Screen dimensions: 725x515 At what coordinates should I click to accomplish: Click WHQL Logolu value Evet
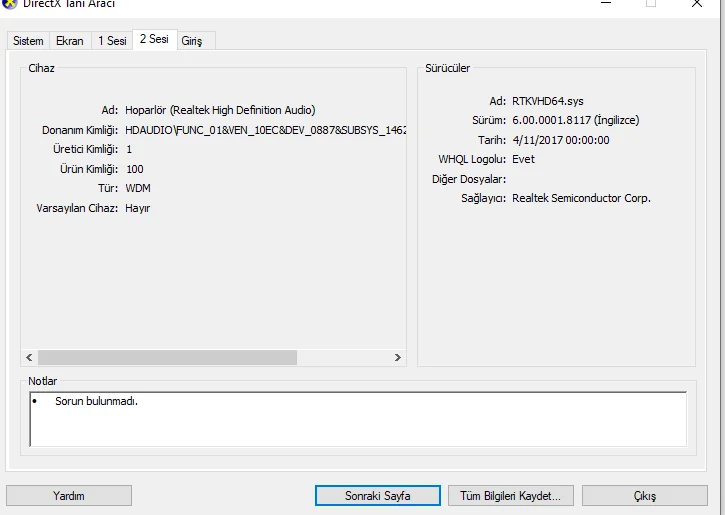[x=523, y=159]
